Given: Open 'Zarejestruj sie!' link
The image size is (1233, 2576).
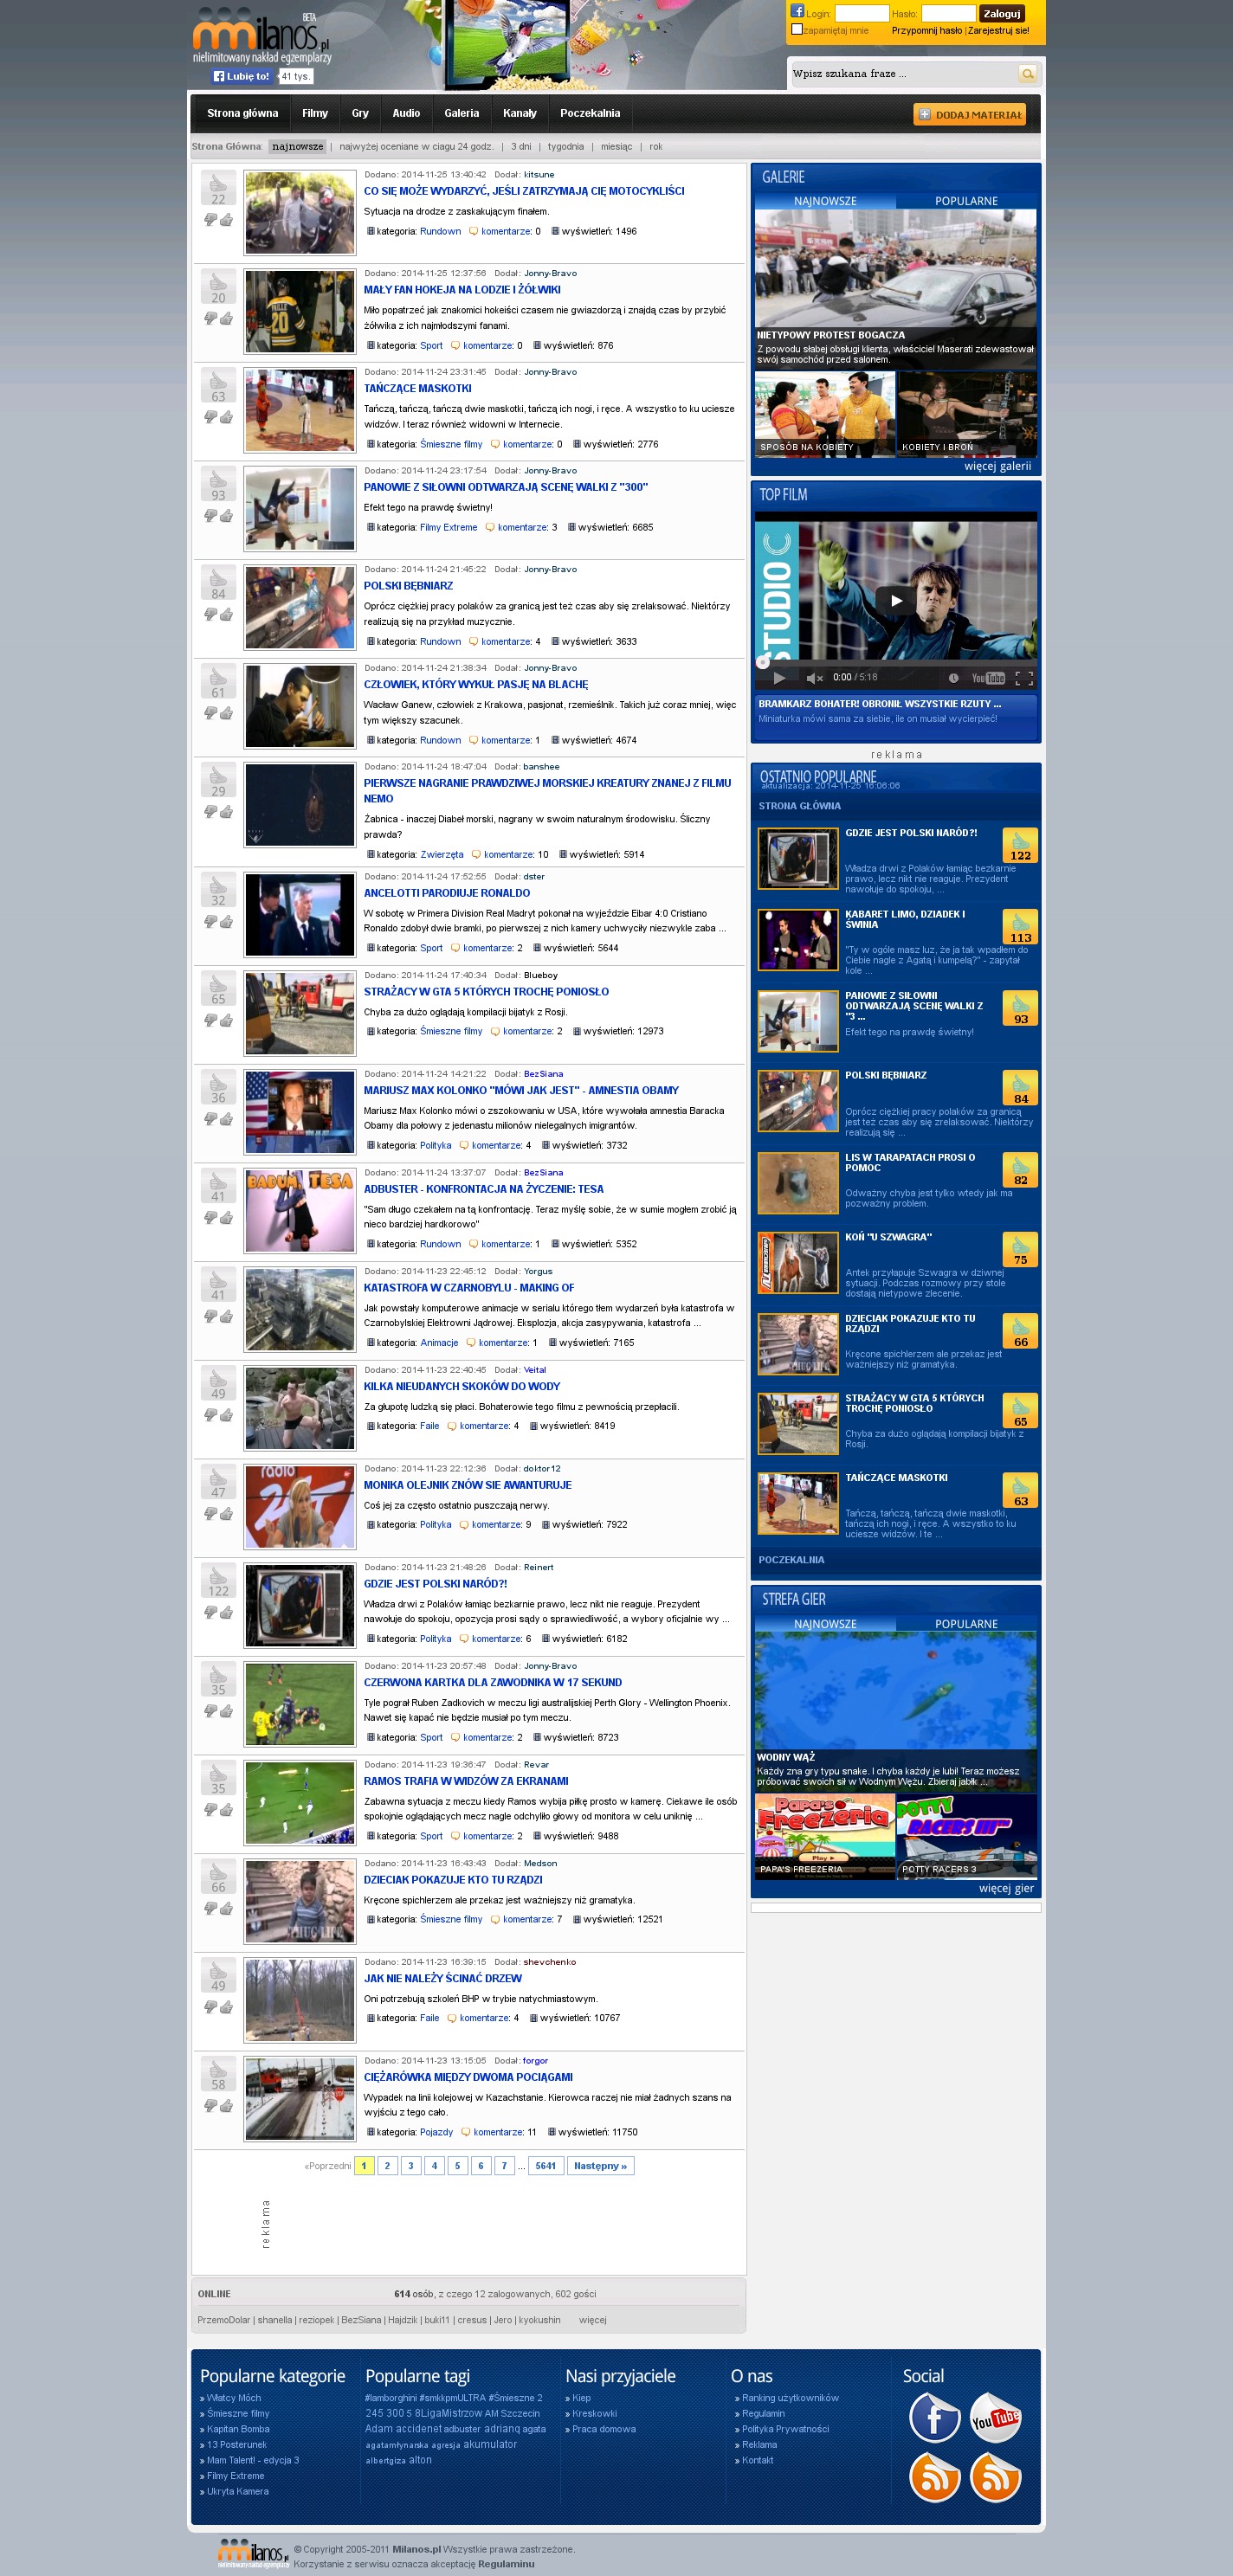Looking at the screenshot, I should click(999, 30).
